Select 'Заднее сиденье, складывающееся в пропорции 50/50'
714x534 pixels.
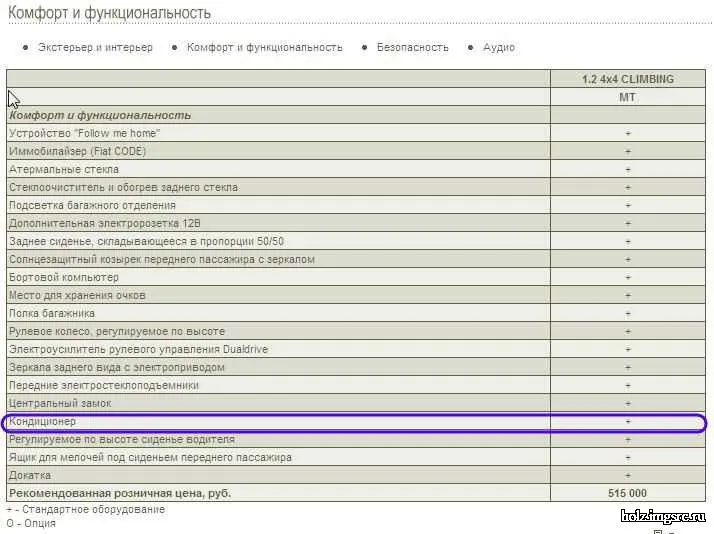tap(146, 241)
